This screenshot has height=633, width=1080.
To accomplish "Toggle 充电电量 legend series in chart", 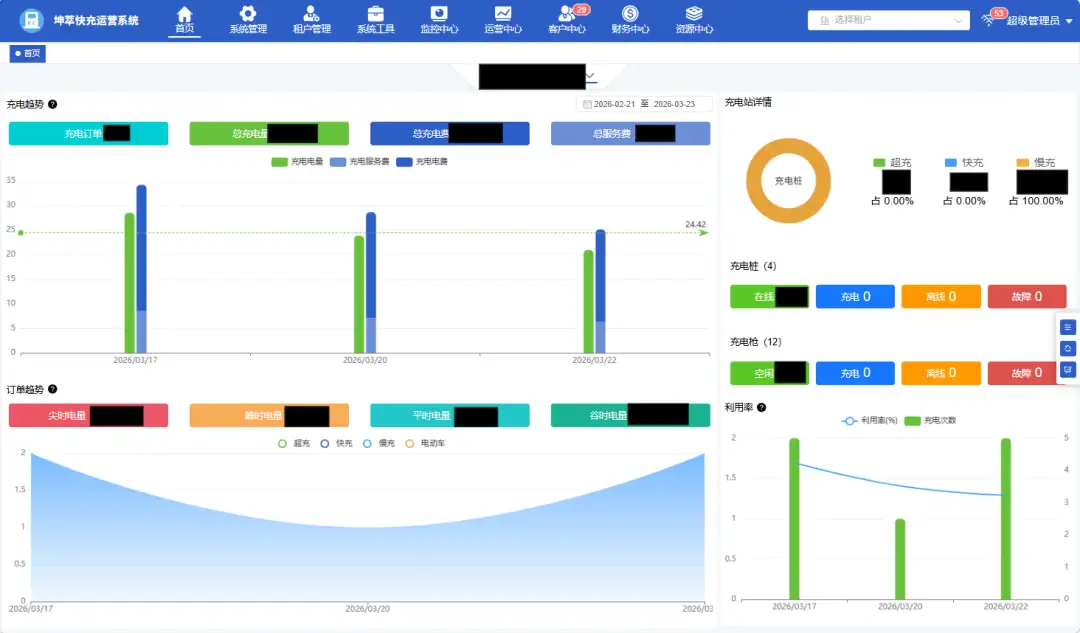I will [297, 162].
